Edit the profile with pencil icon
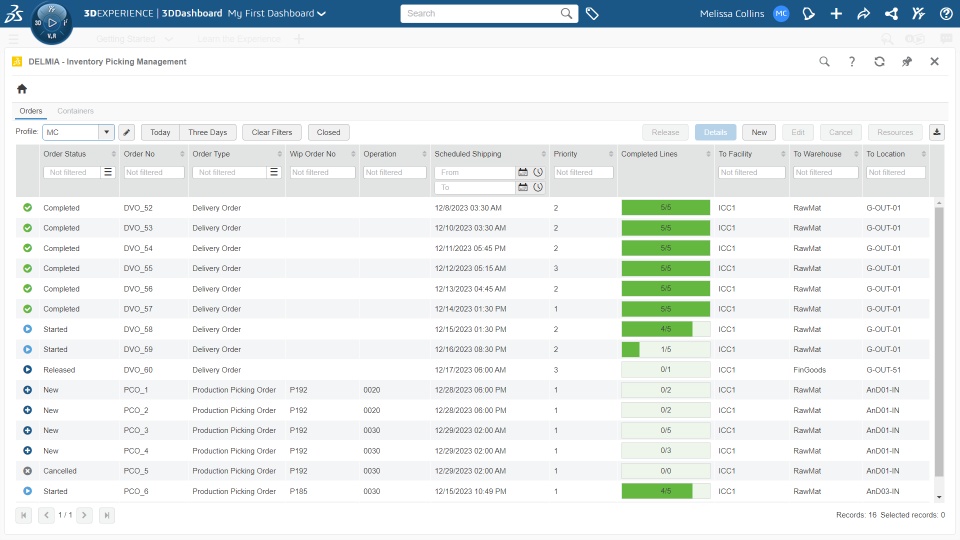Image resolution: width=960 pixels, height=540 pixels. pyautogui.click(x=127, y=132)
